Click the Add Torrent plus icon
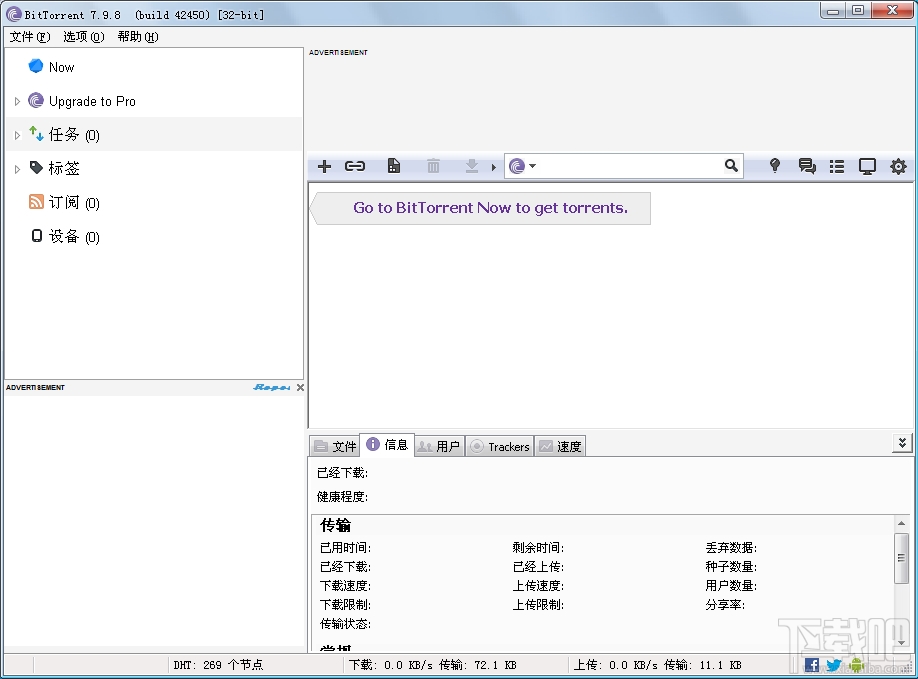The image size is (918, 679). point(324,166)
